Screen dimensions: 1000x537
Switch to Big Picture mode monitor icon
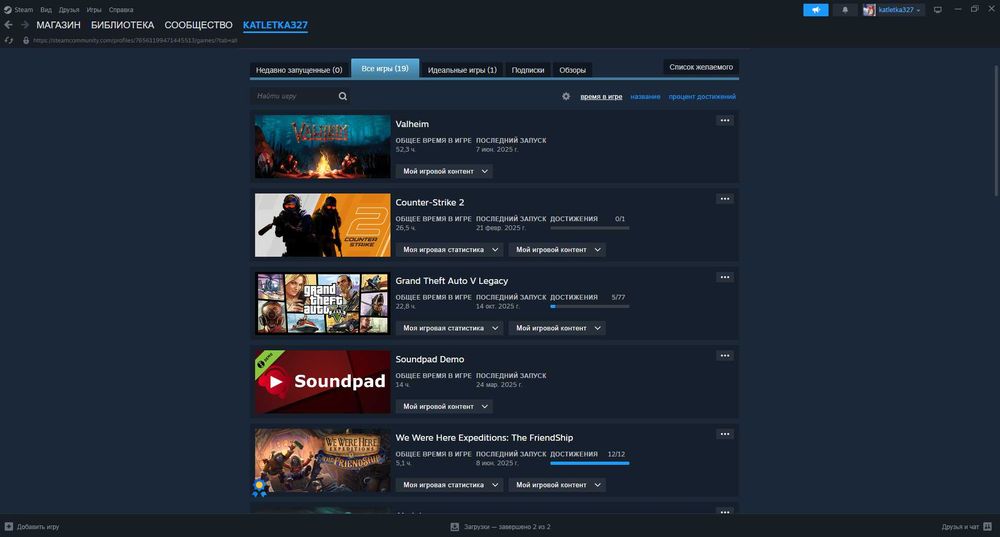pos(938,10)
